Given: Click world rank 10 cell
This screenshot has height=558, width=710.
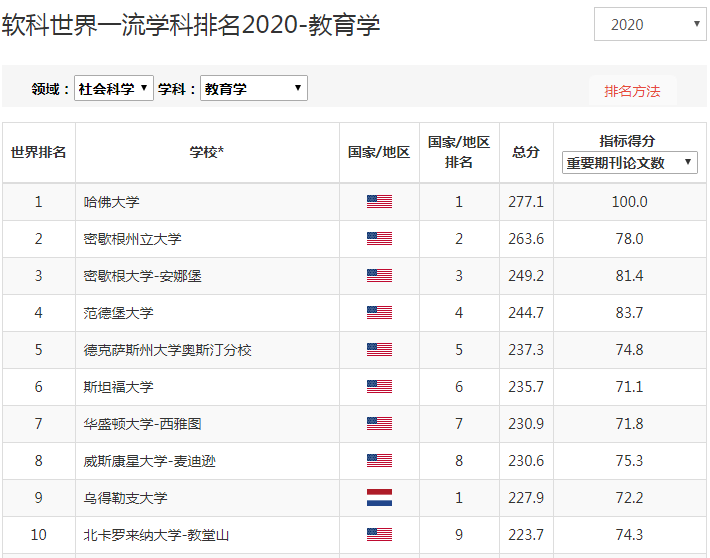Looking at the screenshot, I should (x=38, y=534).
